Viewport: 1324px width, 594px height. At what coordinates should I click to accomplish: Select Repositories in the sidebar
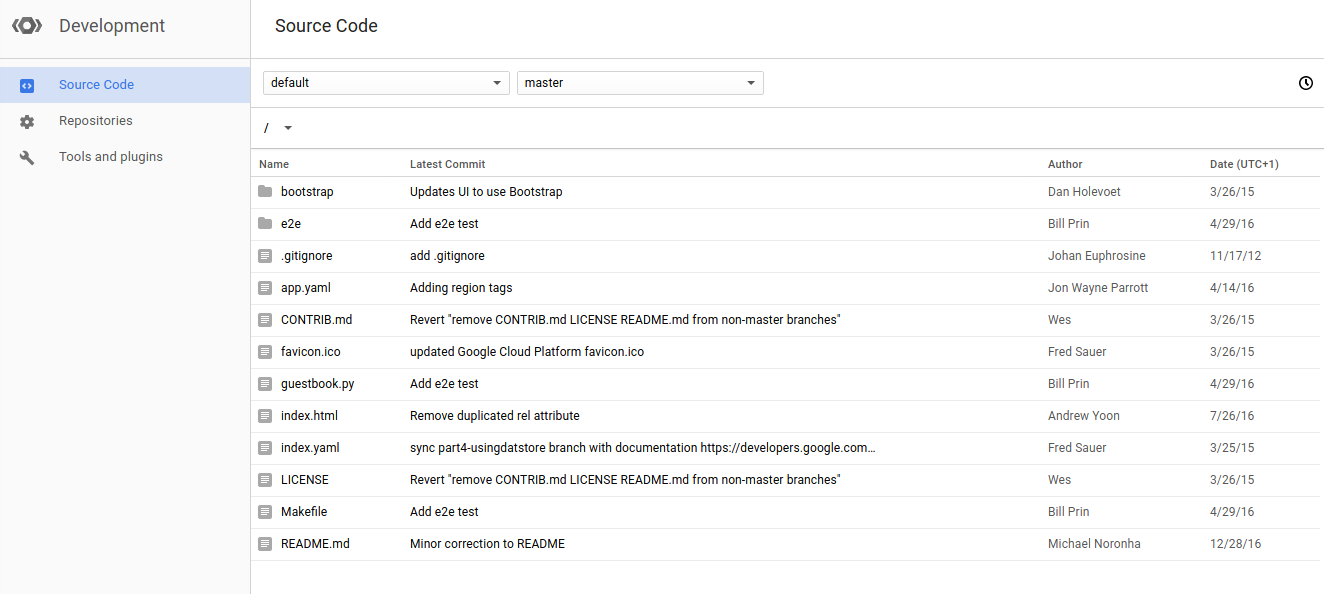(x=96, y=121)
